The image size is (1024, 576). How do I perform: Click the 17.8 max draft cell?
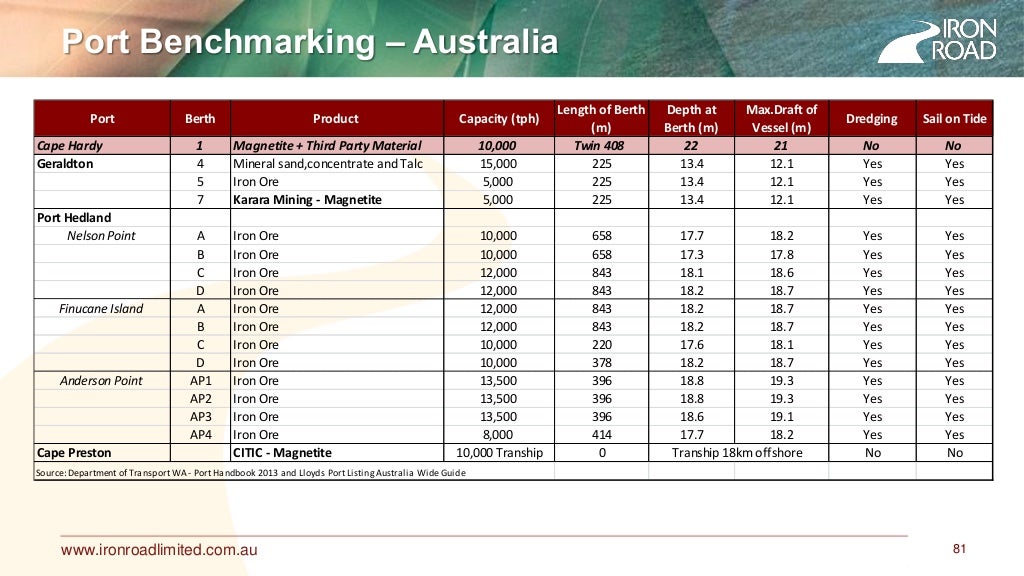point(782,255)
